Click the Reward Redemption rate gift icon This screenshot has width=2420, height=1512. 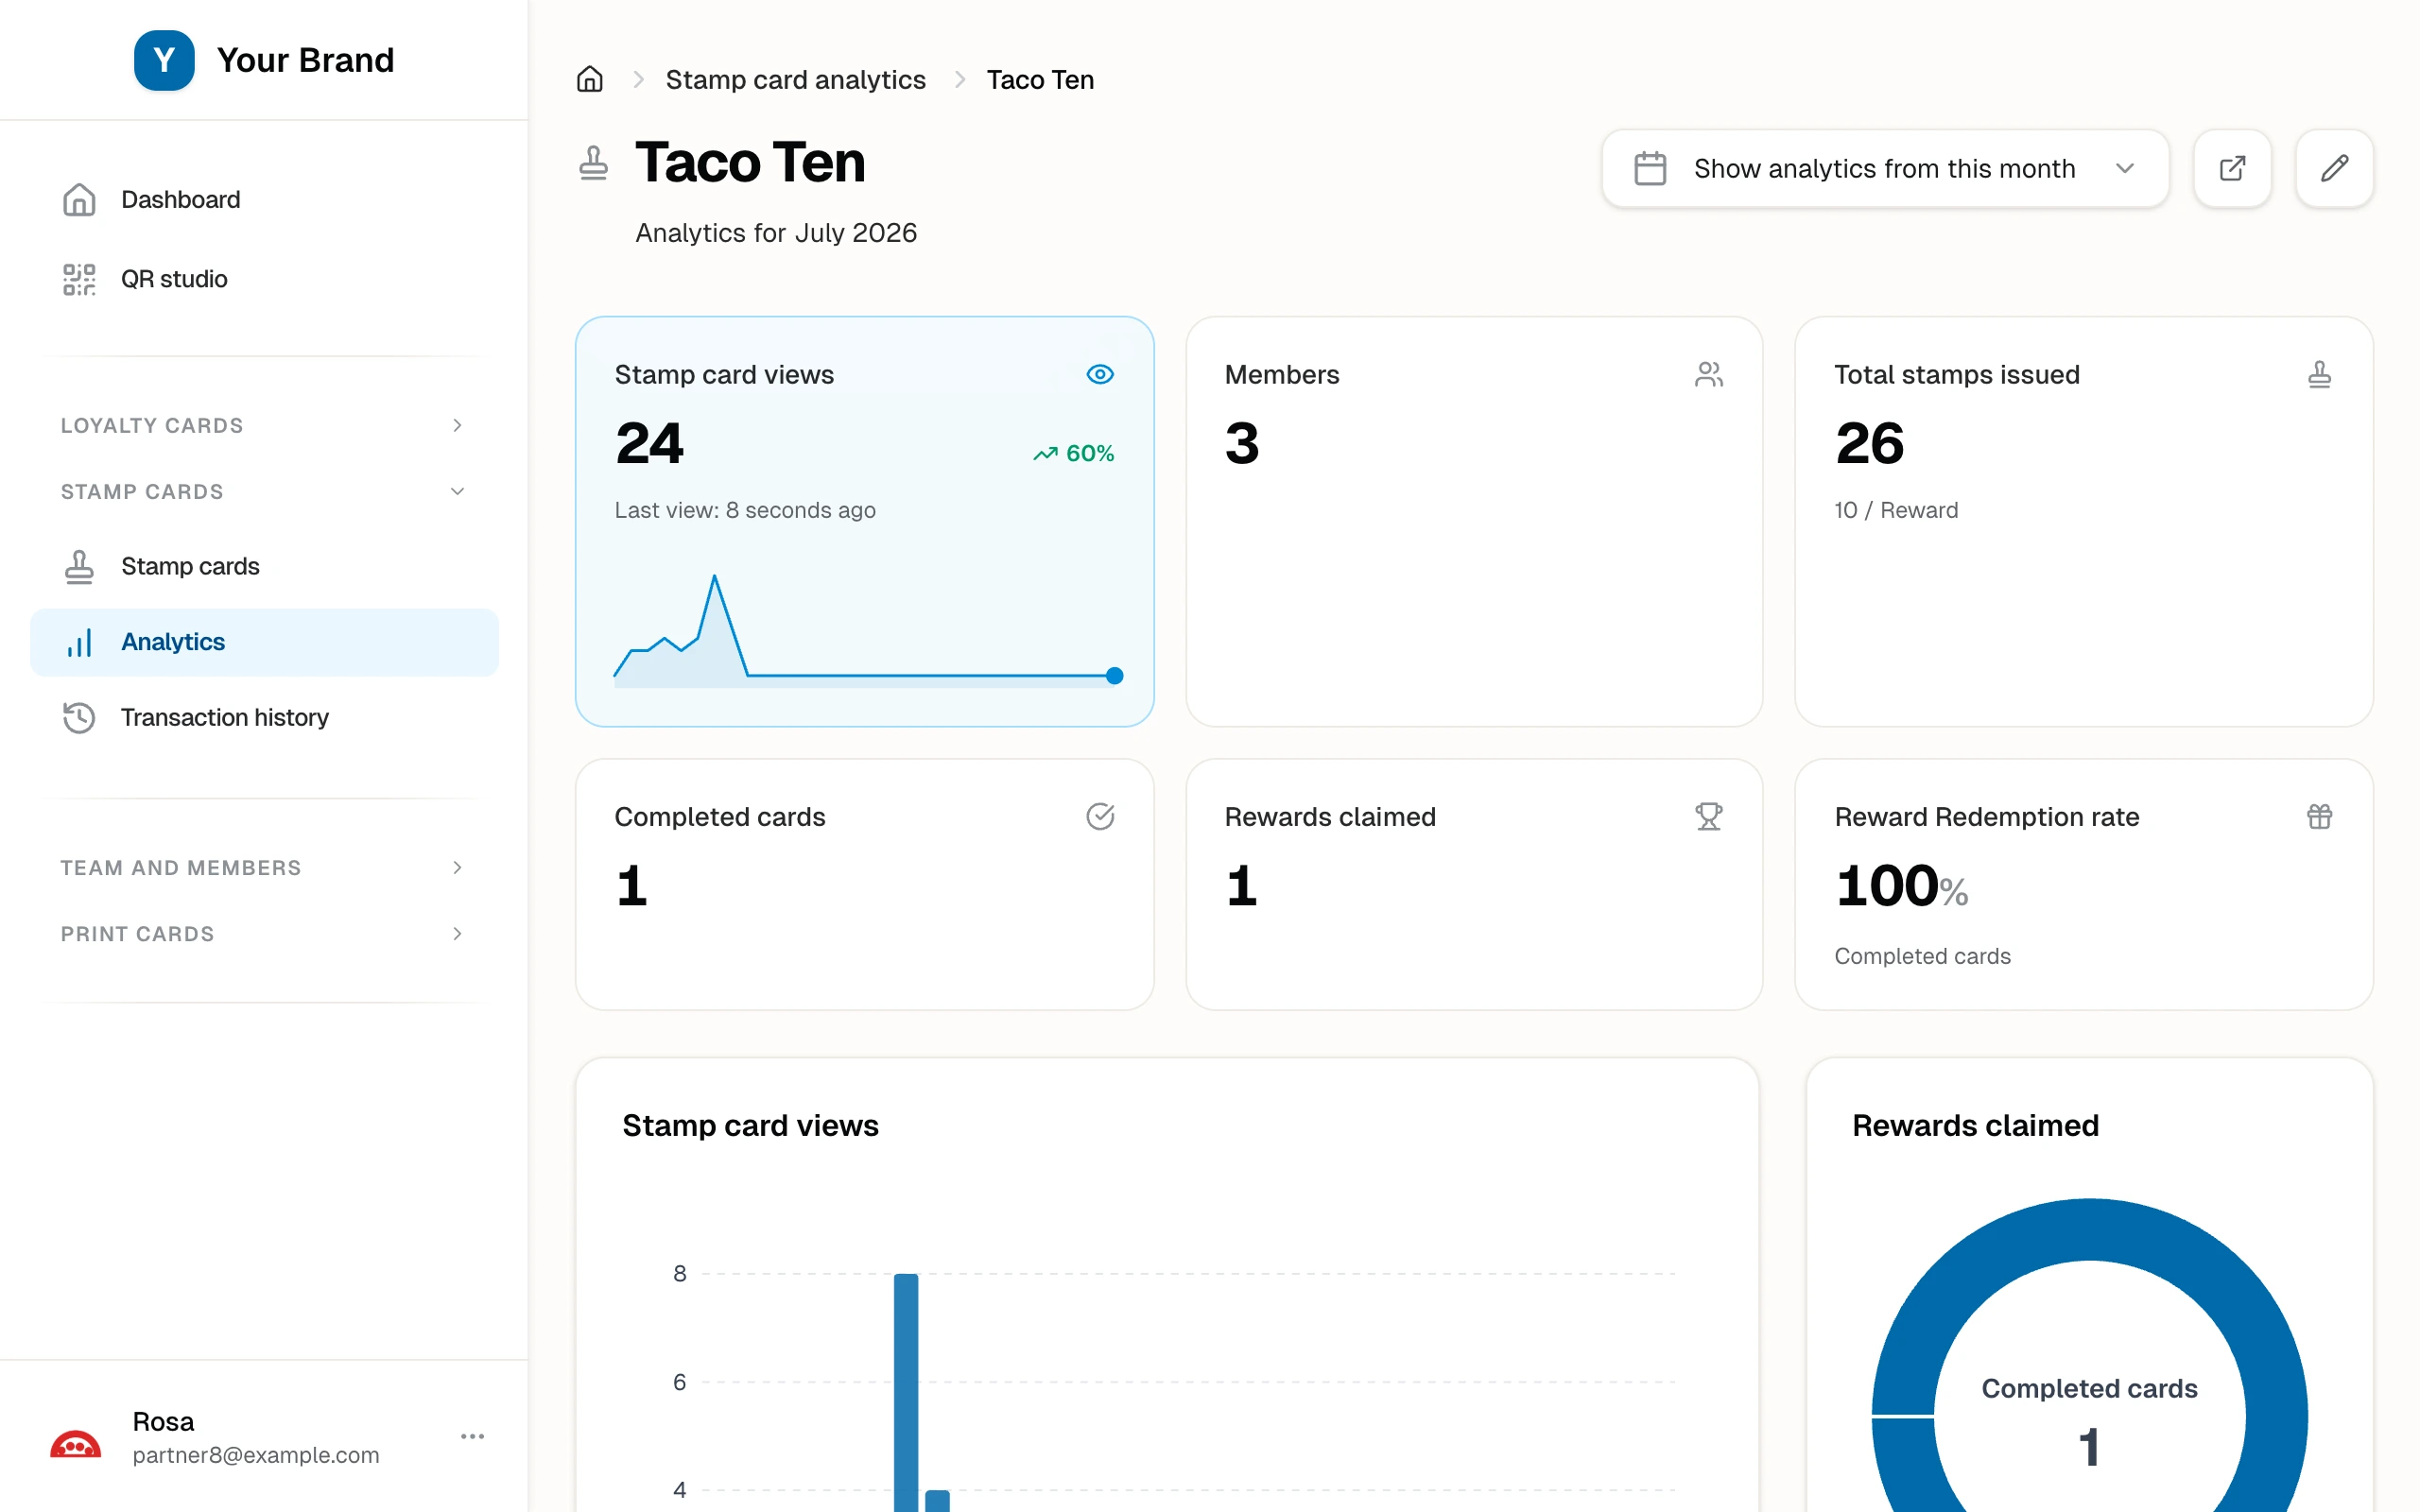[2319, 816]
